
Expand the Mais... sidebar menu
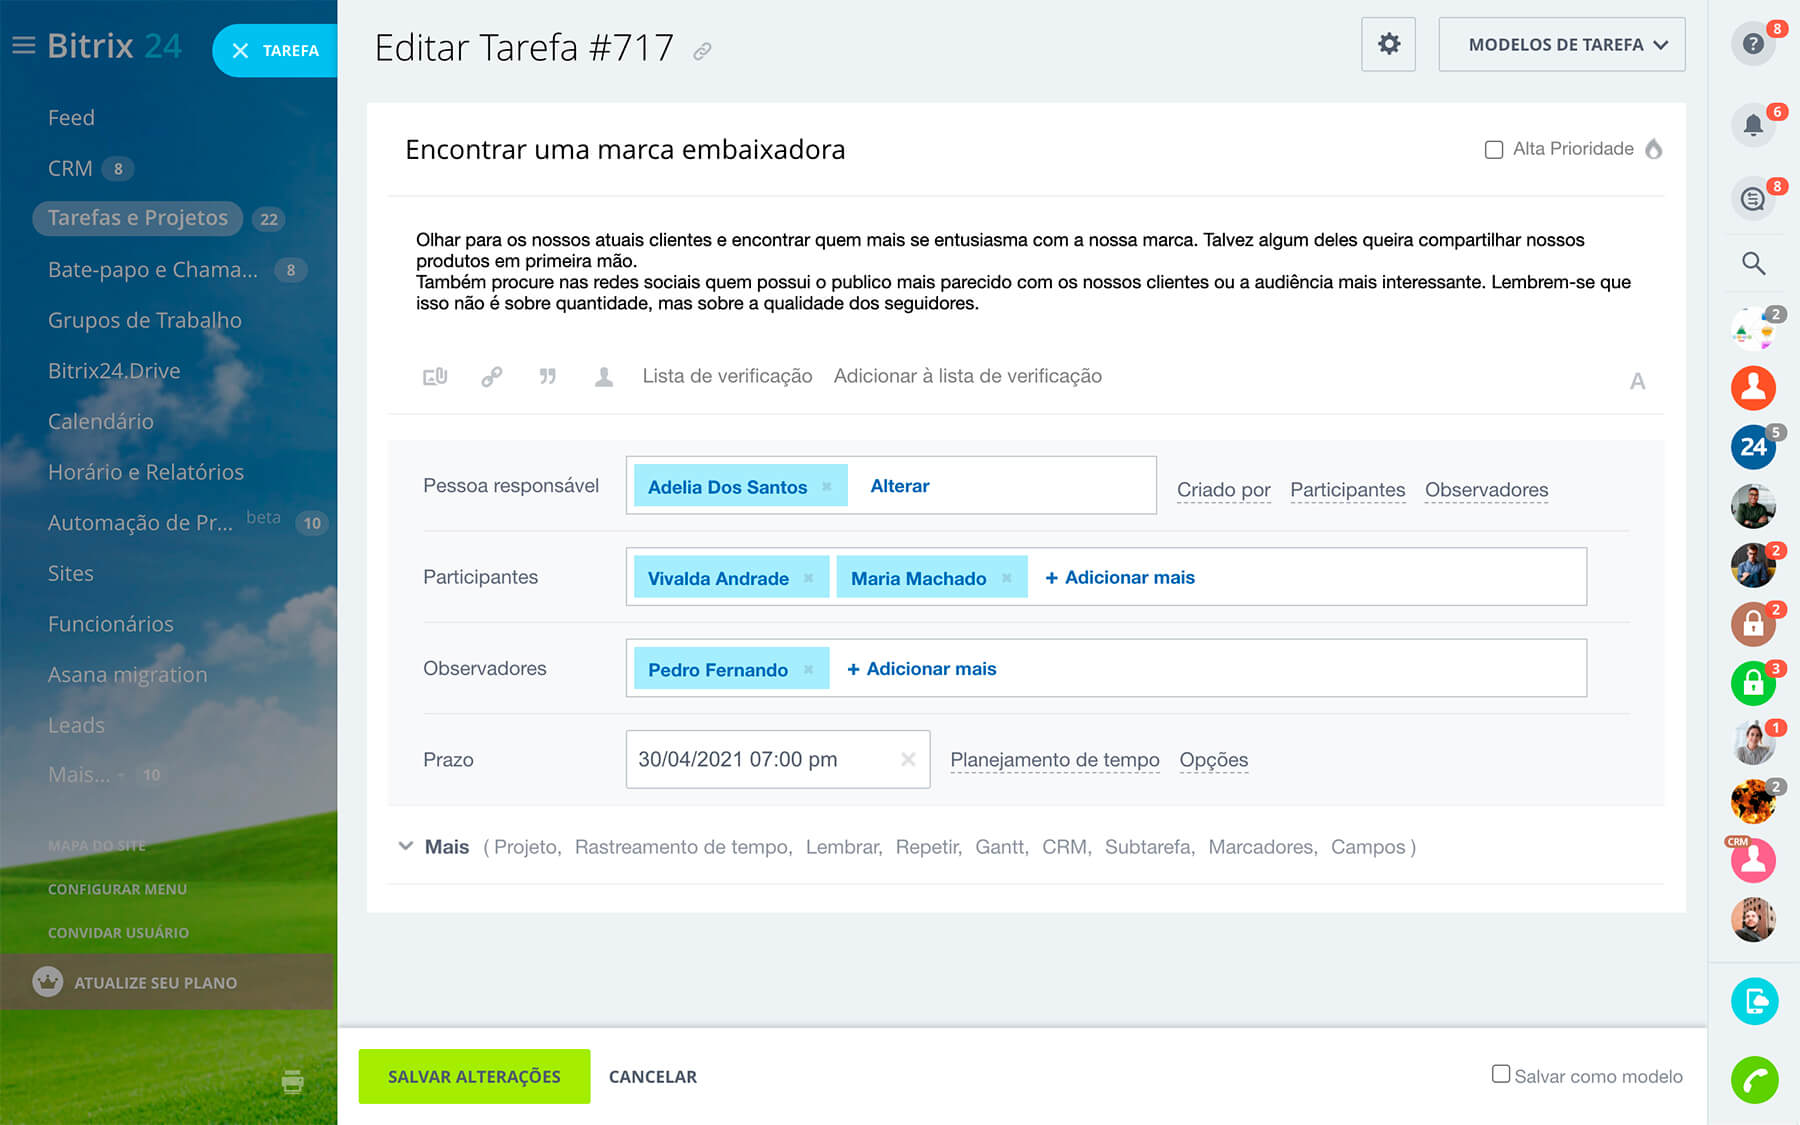(79, 775)
